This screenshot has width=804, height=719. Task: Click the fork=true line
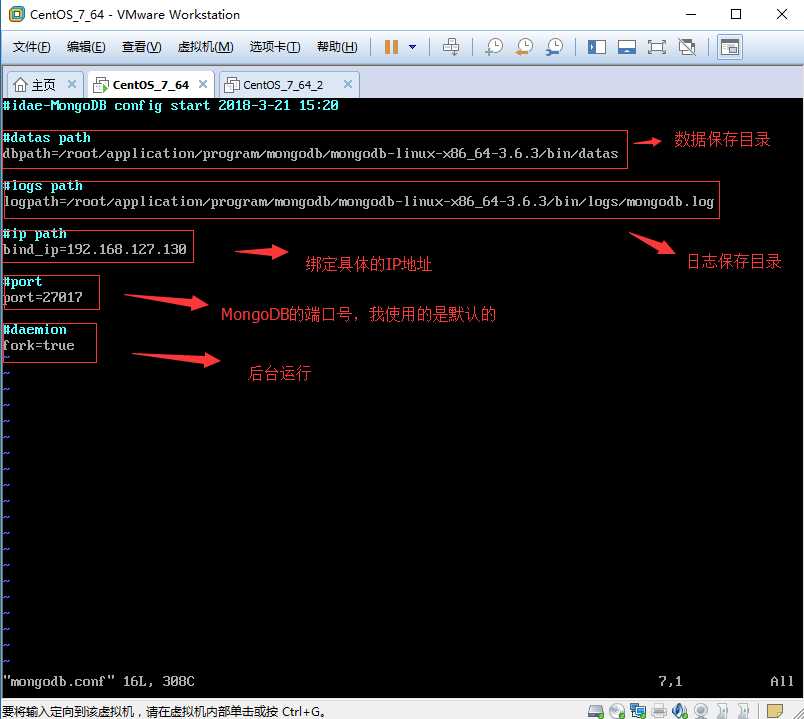tap(38, 346)
